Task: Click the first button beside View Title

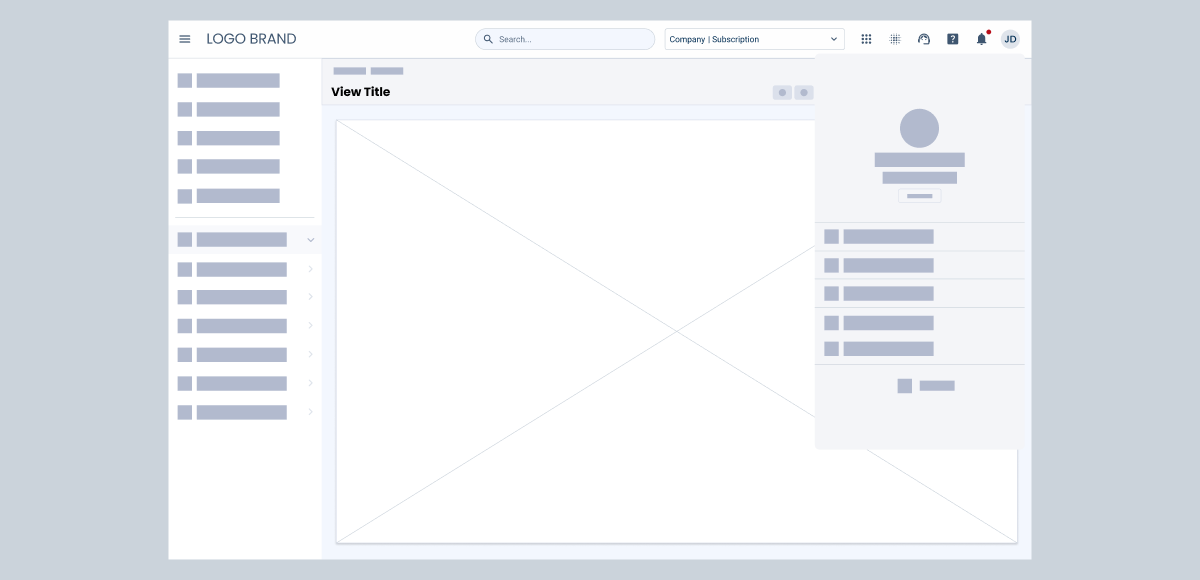Action: click(x=782, y=93)
